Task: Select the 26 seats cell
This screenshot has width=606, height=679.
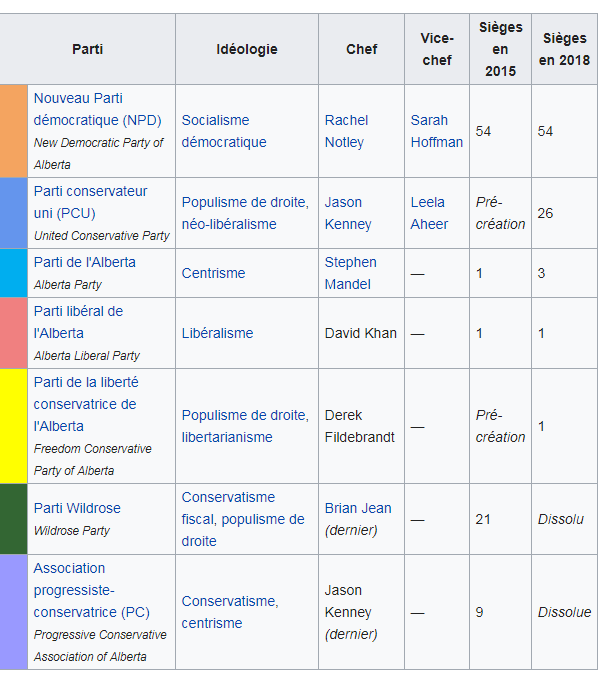Action: [564, 213]
